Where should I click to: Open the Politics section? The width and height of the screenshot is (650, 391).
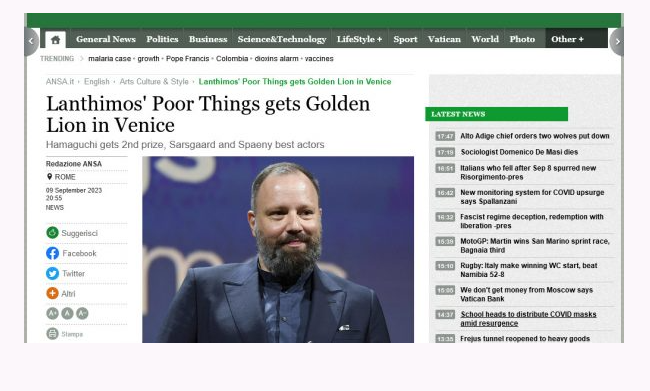162,39
